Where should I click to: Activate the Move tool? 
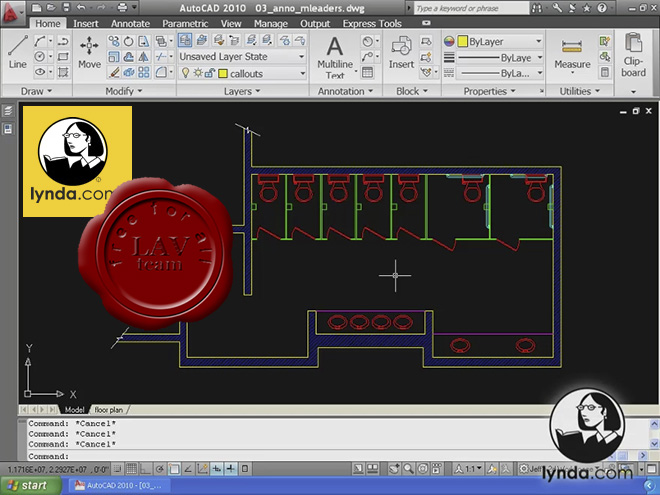89,52
